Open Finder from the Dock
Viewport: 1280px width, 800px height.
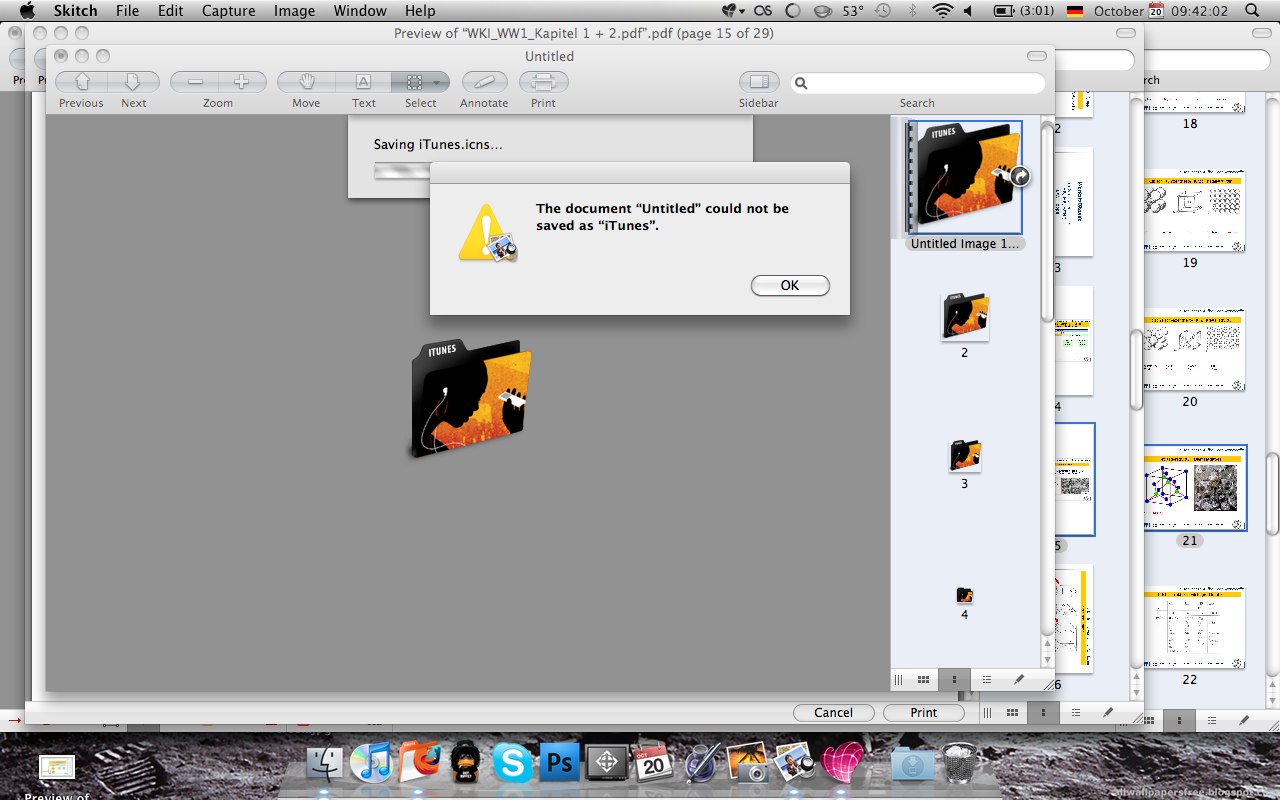326,763
